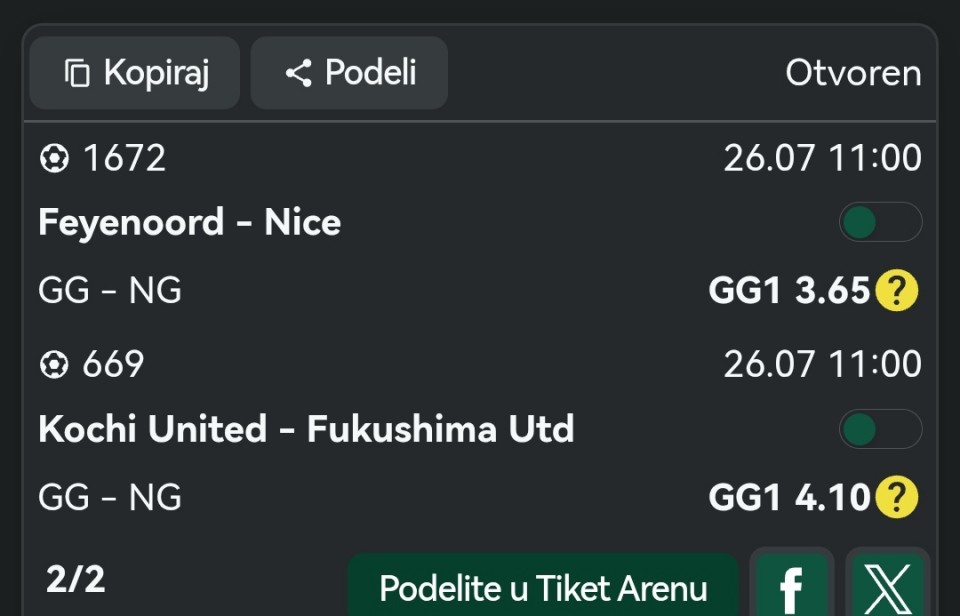The width and height of the screenshot is (960, 616).
Task: Click the Kopiraj button
Action: (135, 73)
